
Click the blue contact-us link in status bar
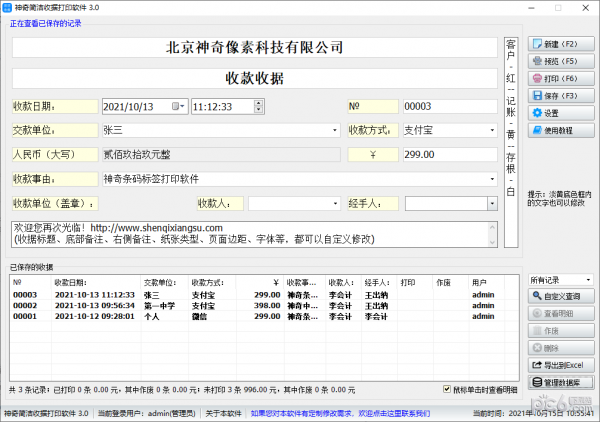click(x=340, y=414)
